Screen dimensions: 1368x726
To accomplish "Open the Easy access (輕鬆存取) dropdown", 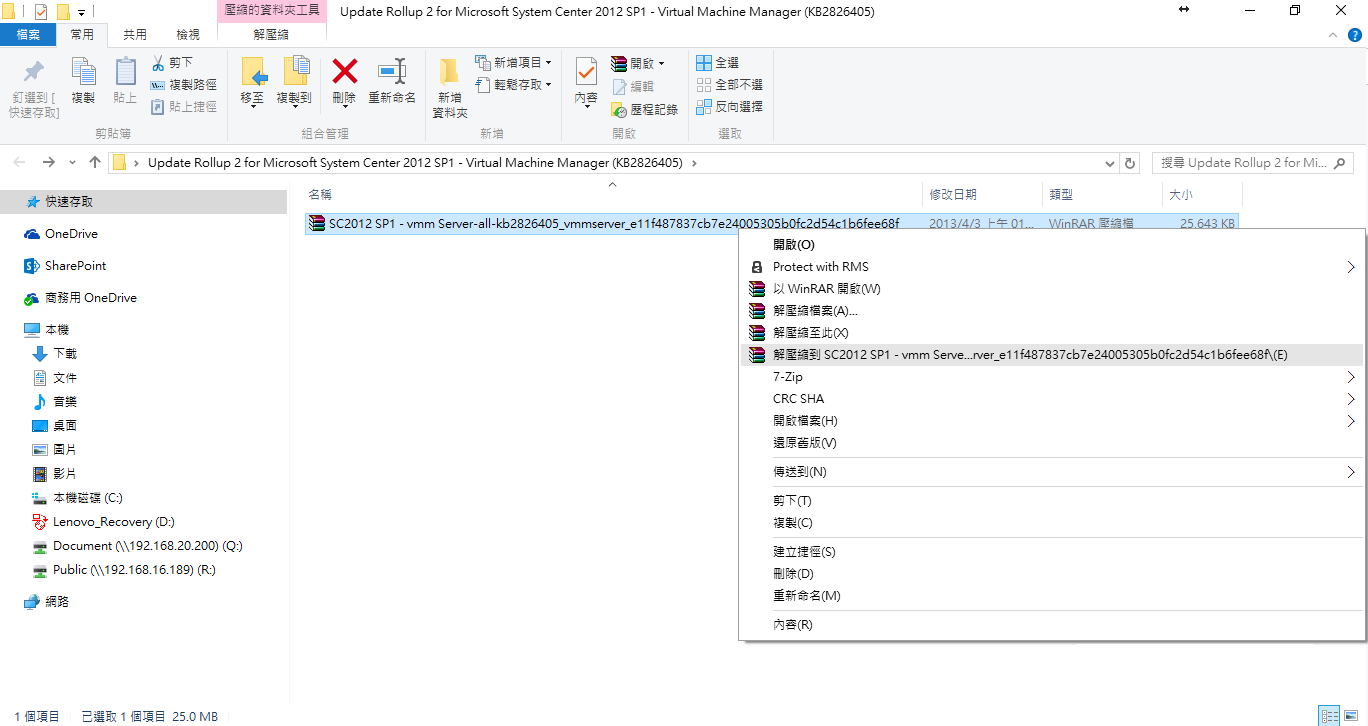I will (513, 85).
